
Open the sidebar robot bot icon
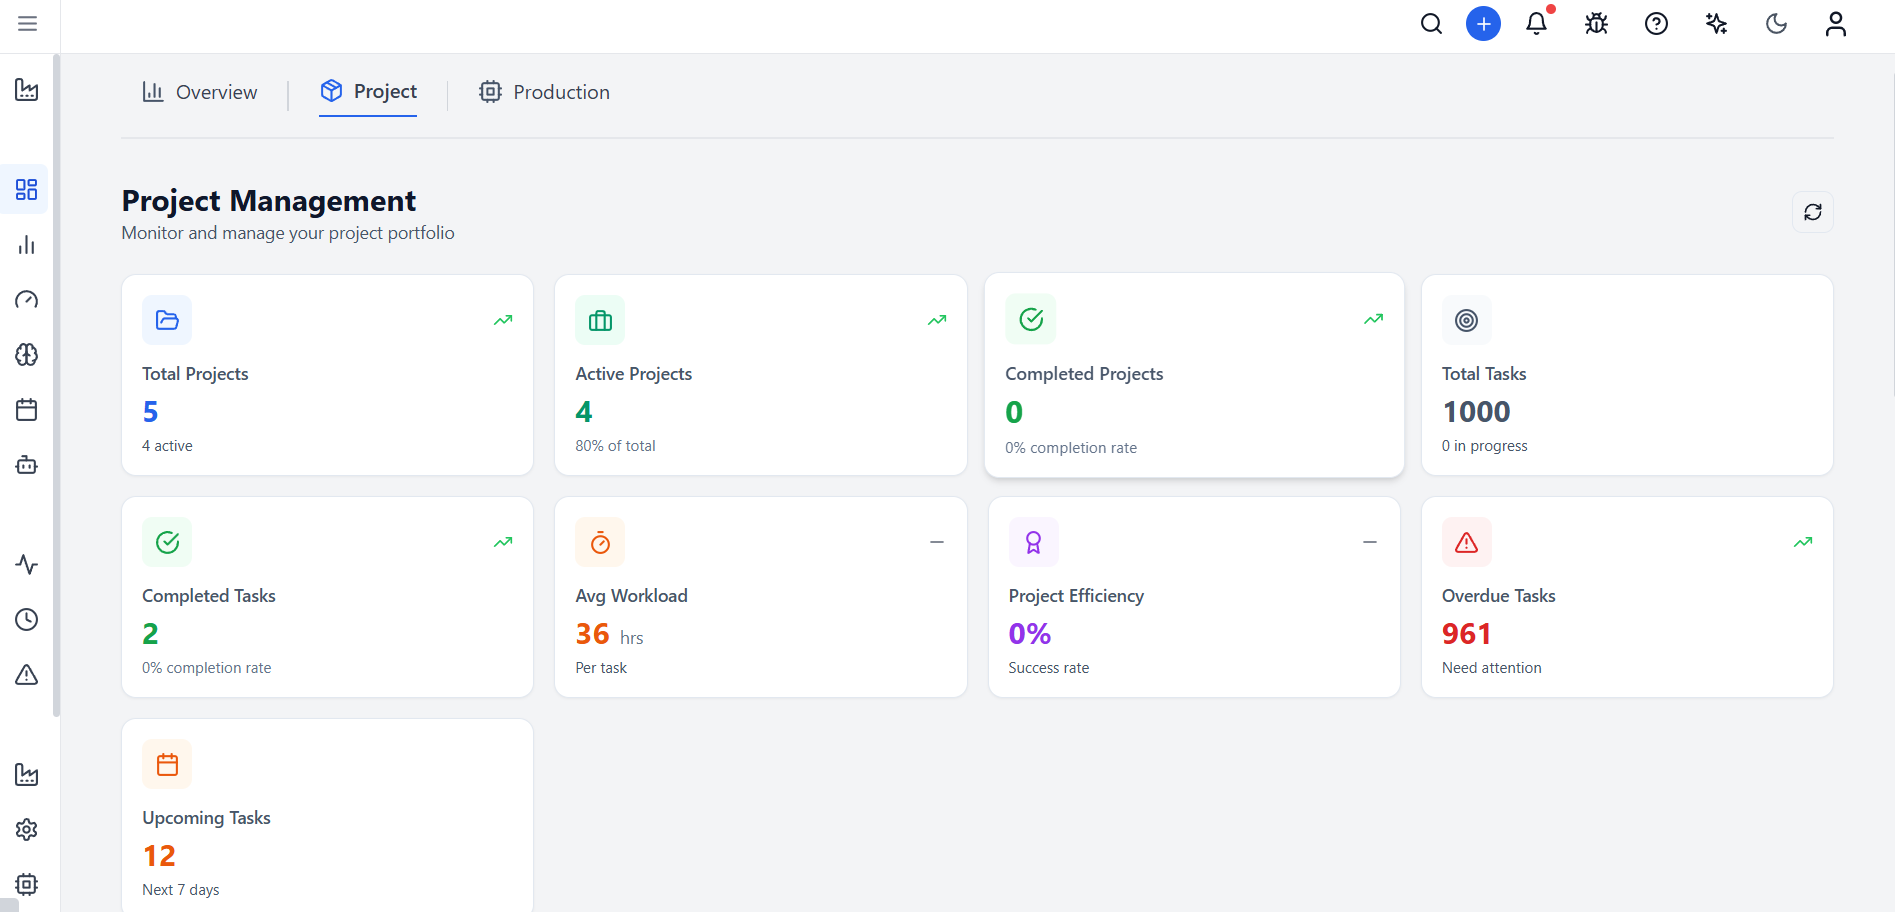point(27,465)
